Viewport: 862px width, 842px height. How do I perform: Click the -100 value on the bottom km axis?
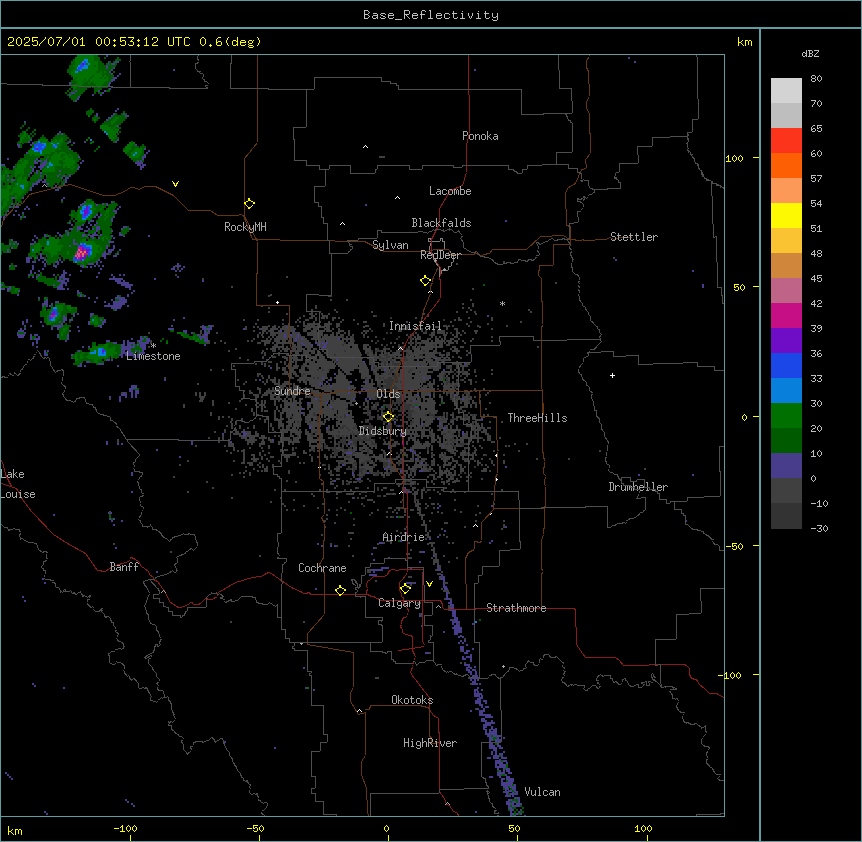[125, 828]
